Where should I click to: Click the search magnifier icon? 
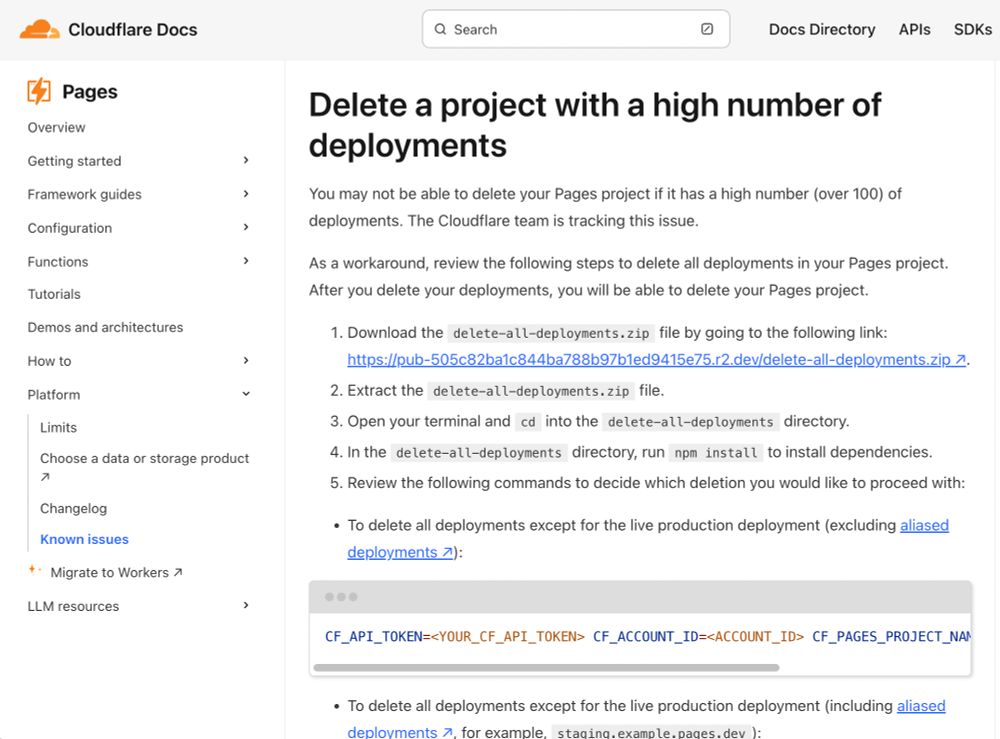(440, 29)
